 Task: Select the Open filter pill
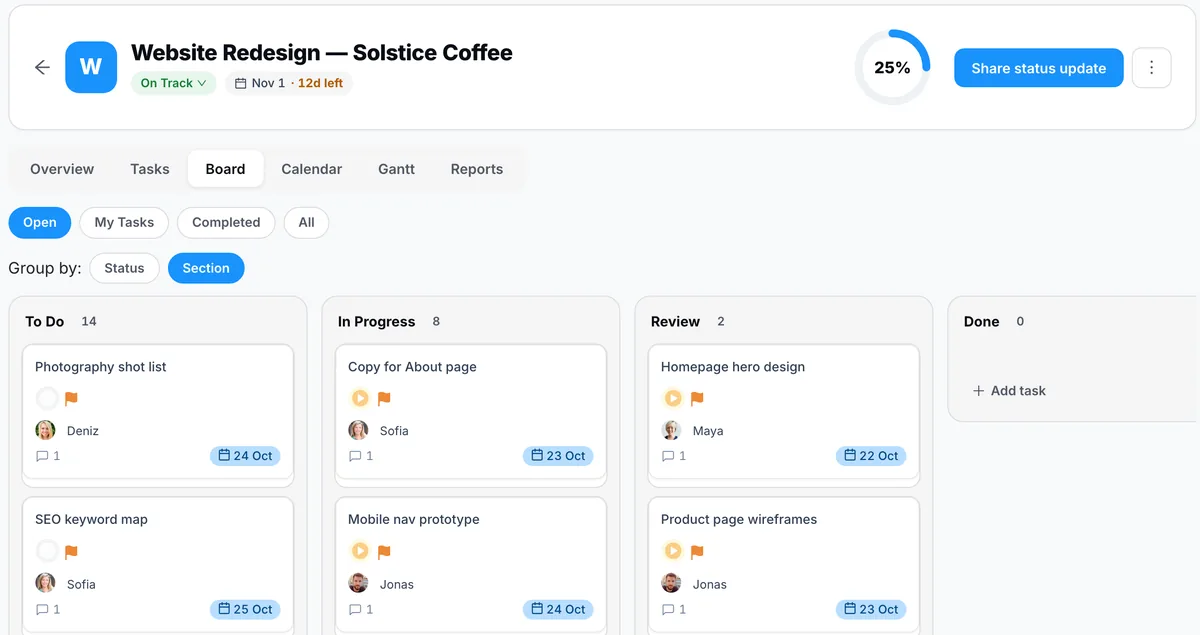click(x=40, y=222)
